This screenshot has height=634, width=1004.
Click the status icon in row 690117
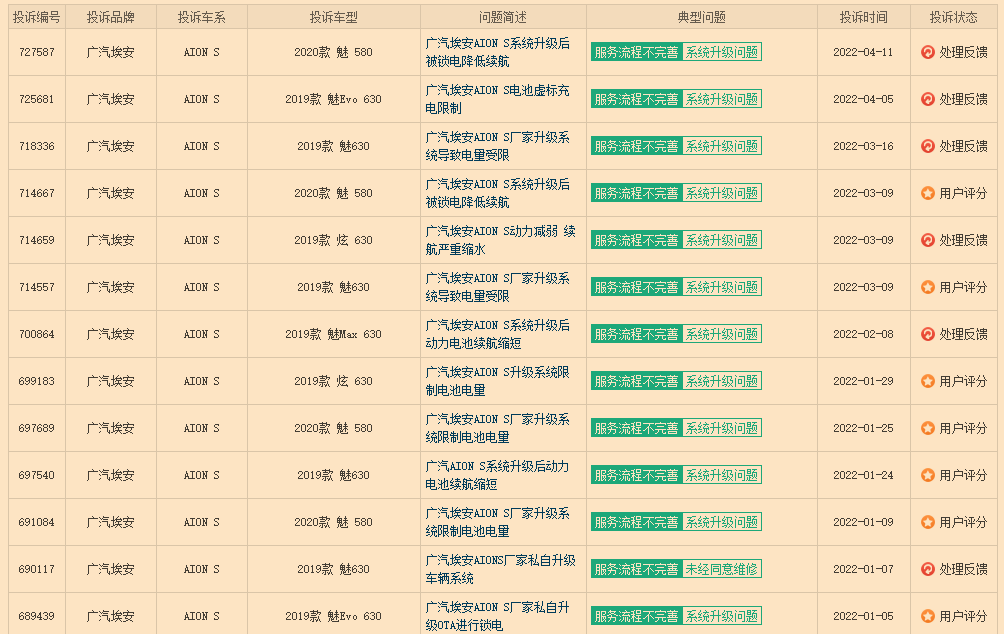(x=927, y=569)
